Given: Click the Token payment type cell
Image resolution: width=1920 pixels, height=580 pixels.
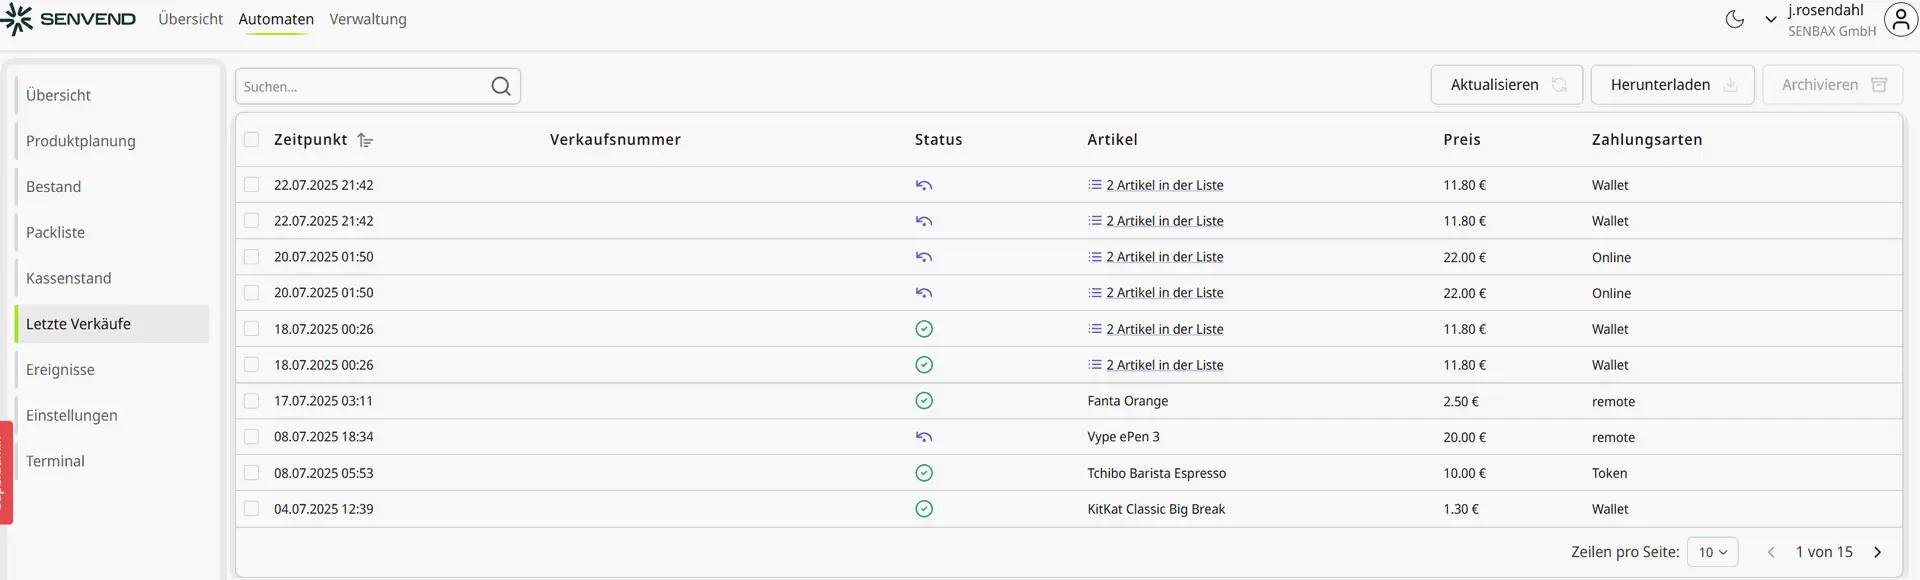Looking at the screenshot, I should click(1609, 473).
